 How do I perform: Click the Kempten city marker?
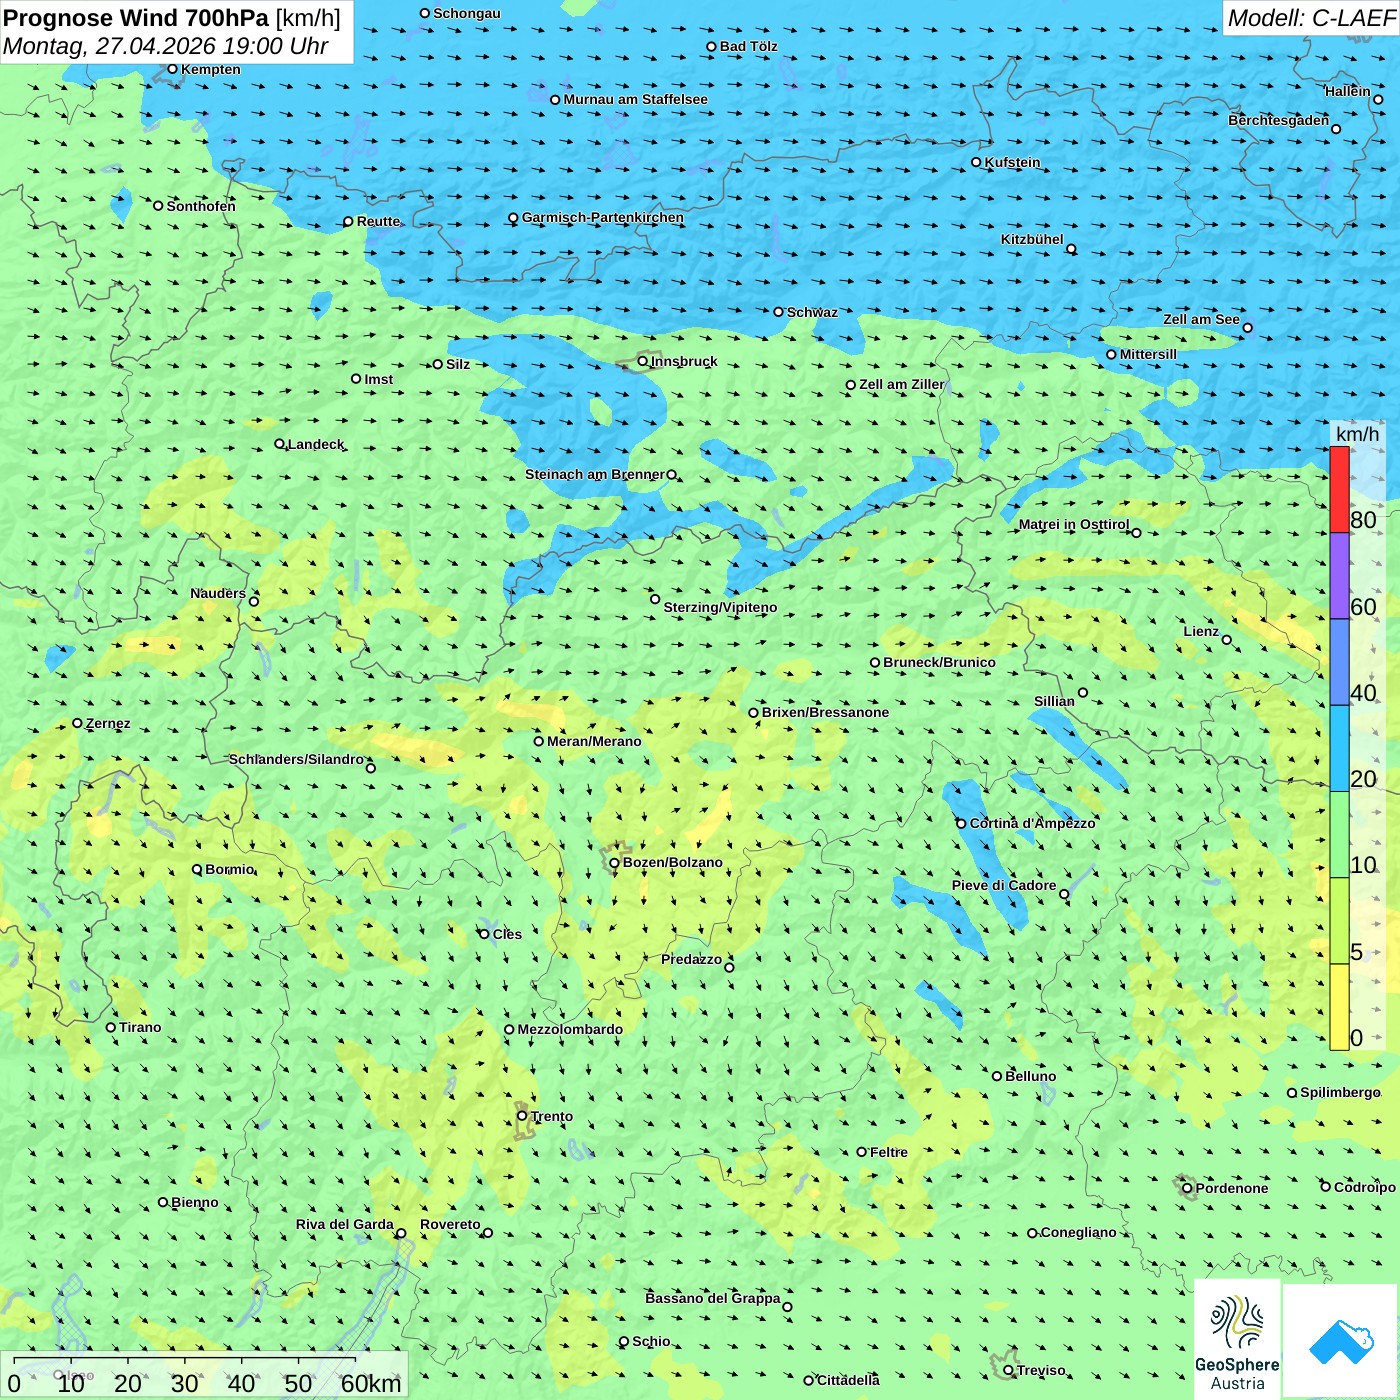tap(172, 69)
